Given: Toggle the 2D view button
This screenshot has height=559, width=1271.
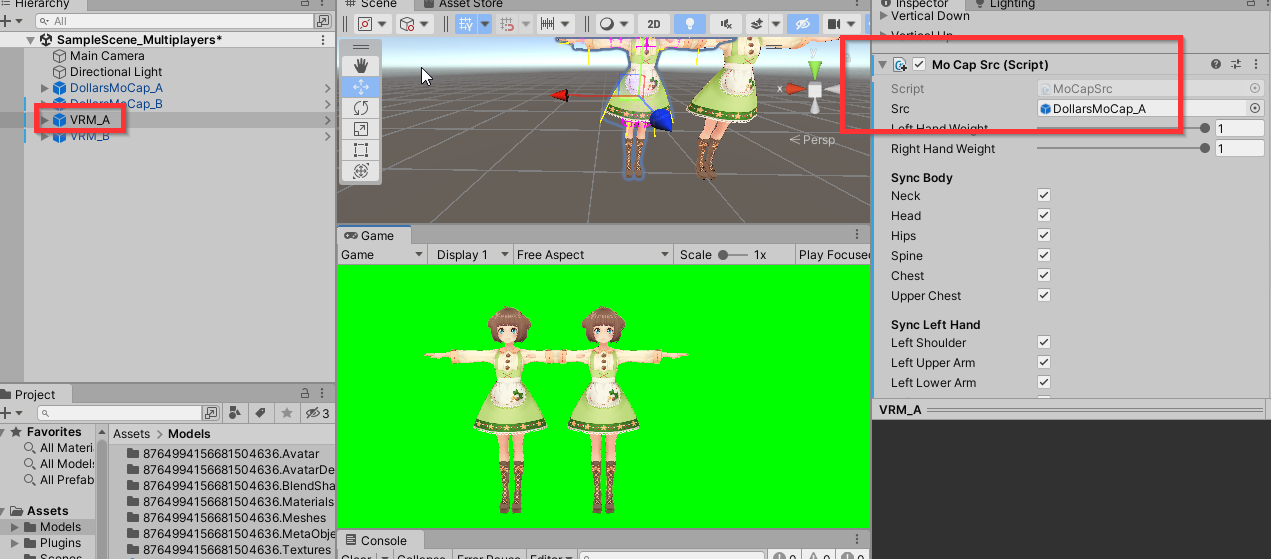Looking at the screenshot, I should (653, 24).
